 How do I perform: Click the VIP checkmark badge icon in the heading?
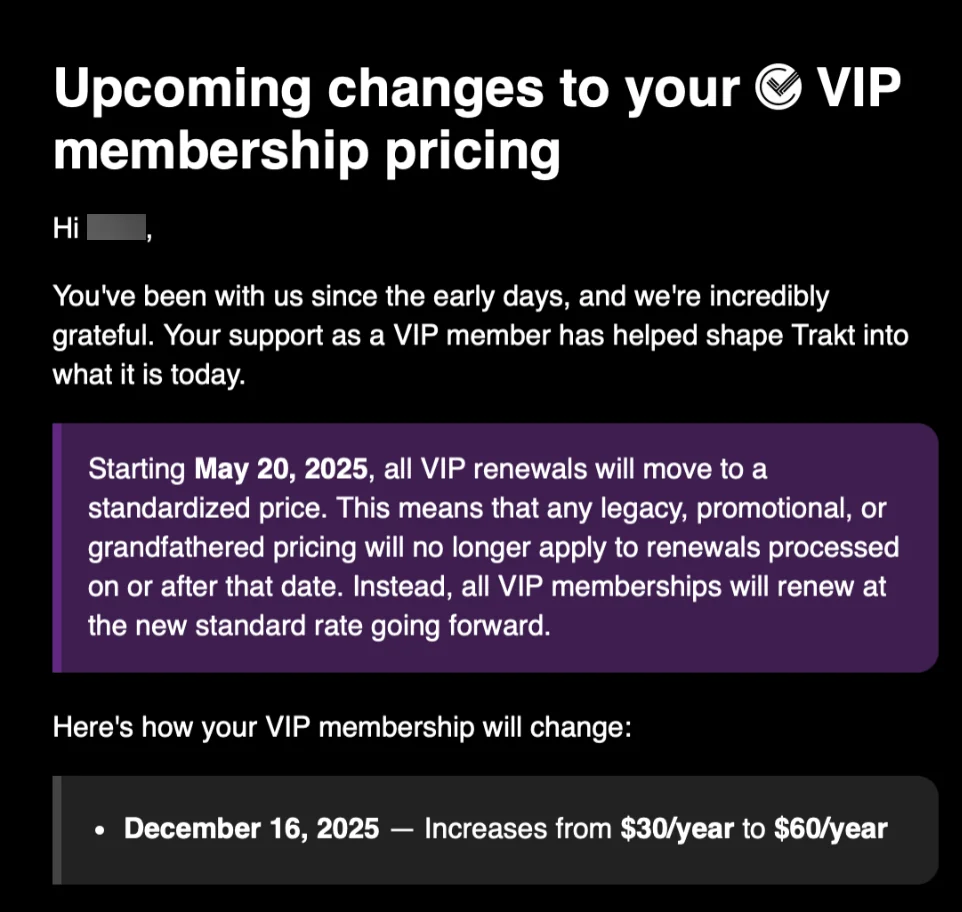point(779,91)
